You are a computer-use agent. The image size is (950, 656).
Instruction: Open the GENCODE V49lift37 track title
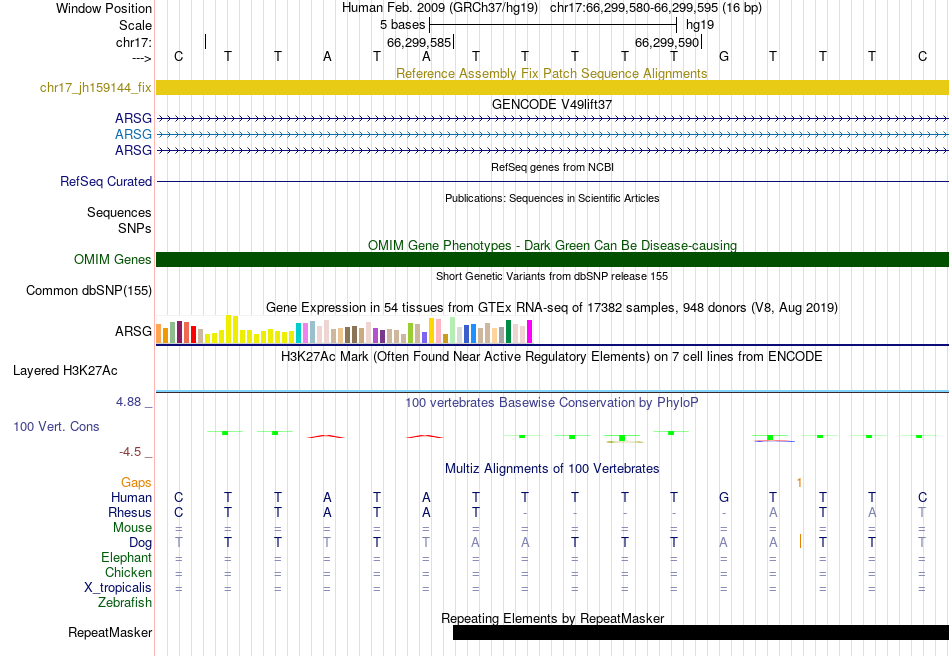click(551, 104)
